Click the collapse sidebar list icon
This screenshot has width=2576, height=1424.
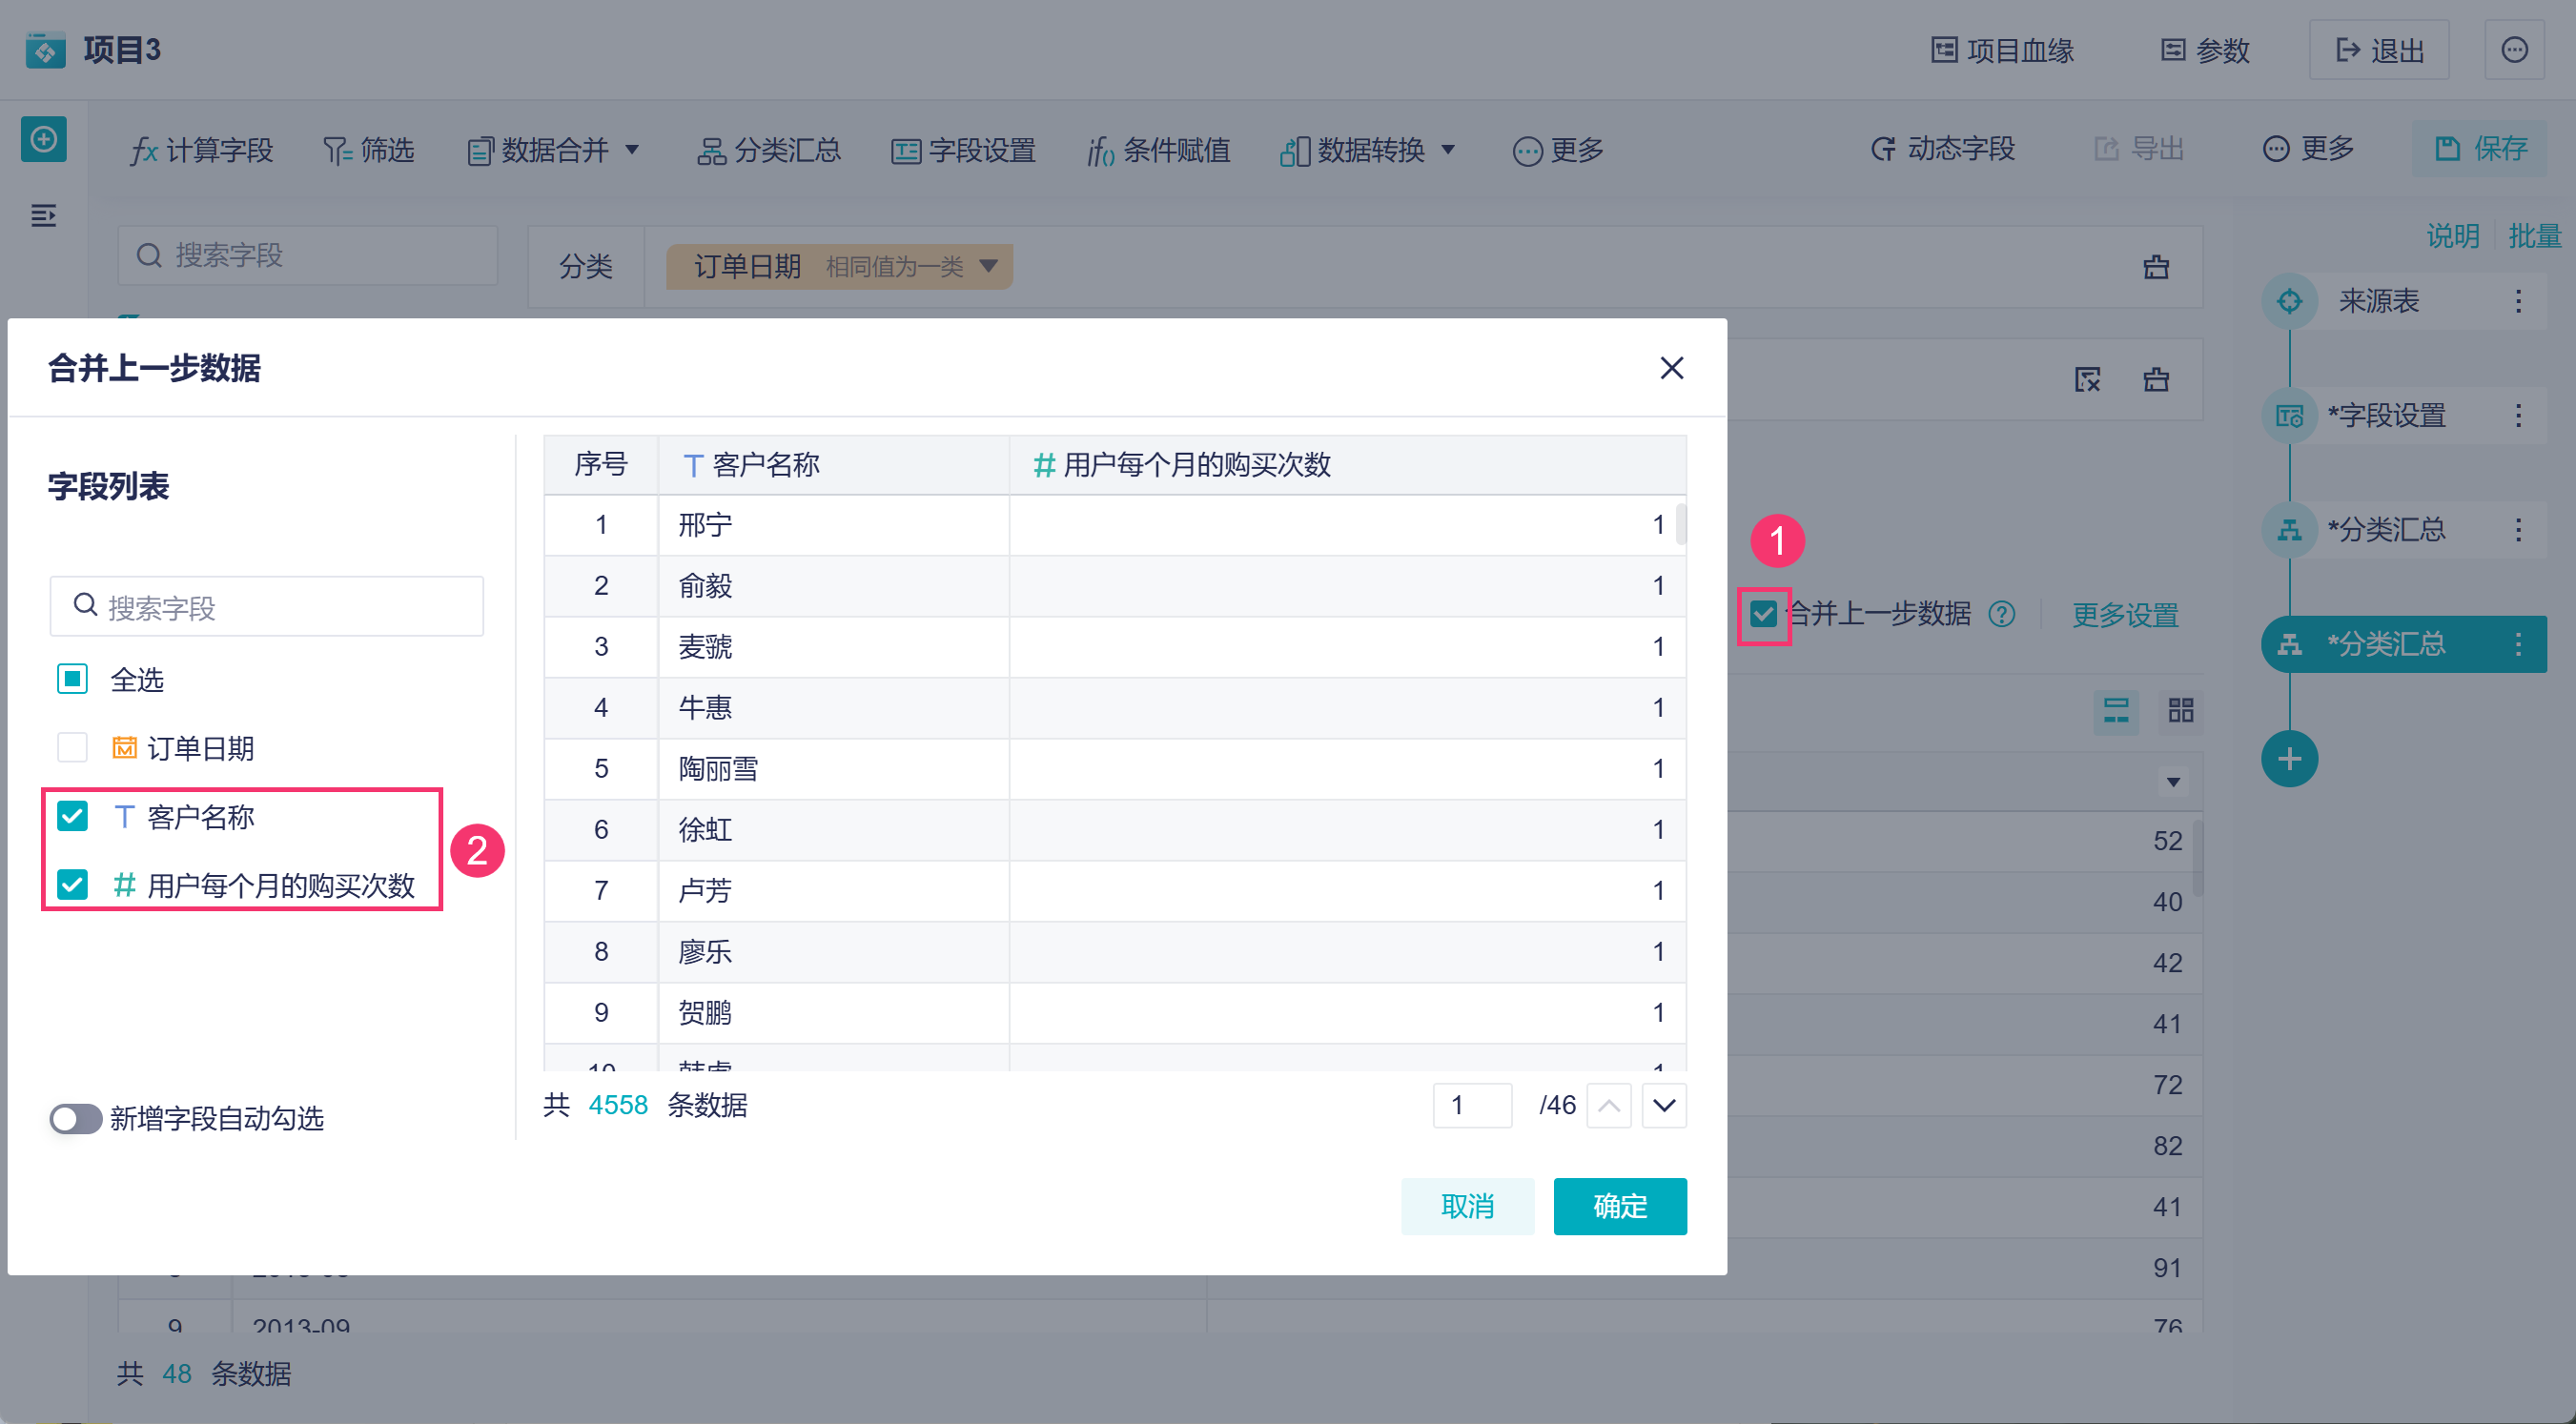point(43,215)
